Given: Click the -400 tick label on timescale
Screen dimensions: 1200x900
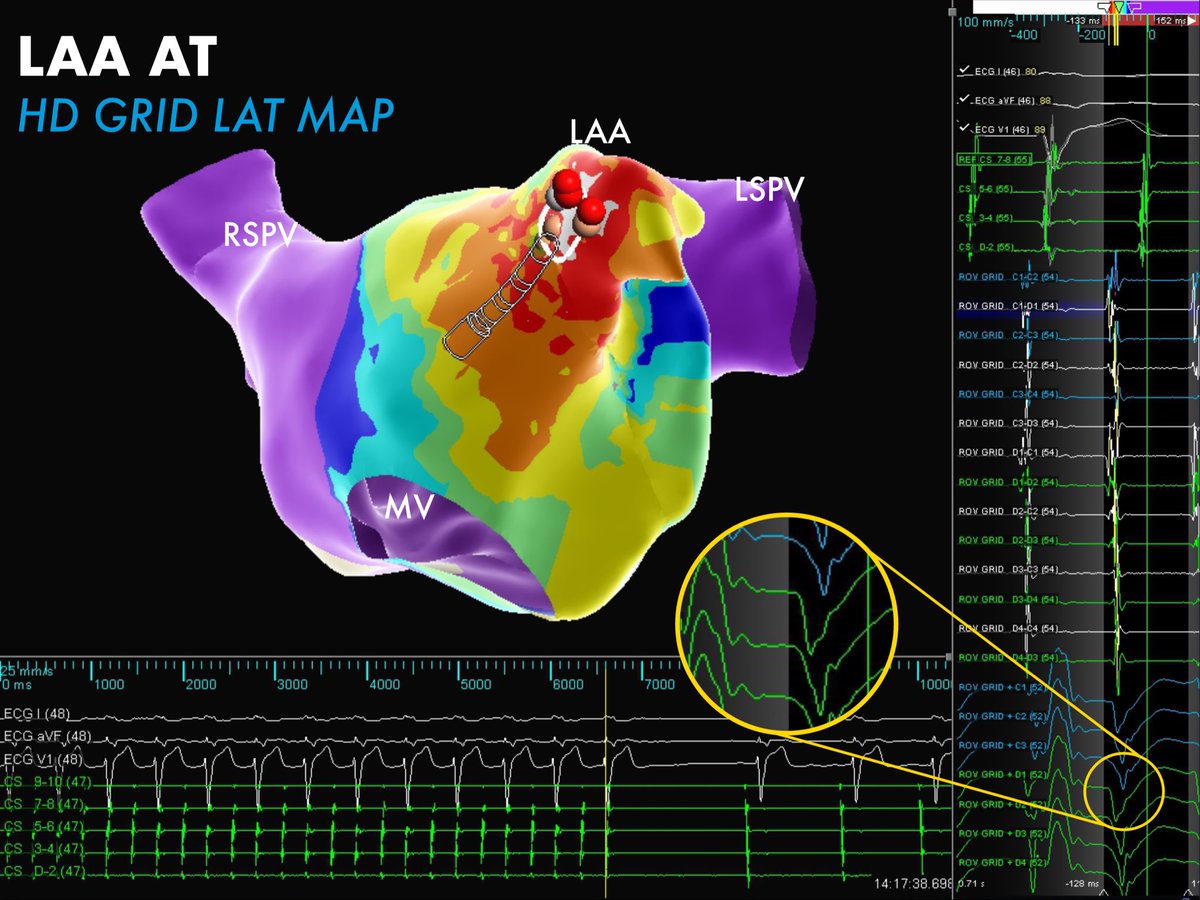Looking at the screenshot, I should [x=1024, y=35].
